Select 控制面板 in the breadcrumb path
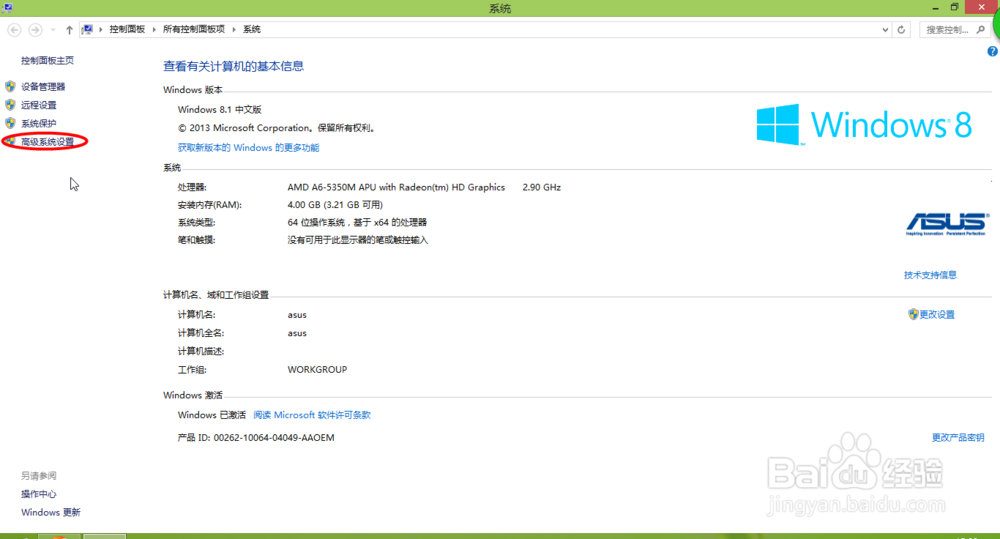This screenshot has height=539, width=1000. pos(127,29)
